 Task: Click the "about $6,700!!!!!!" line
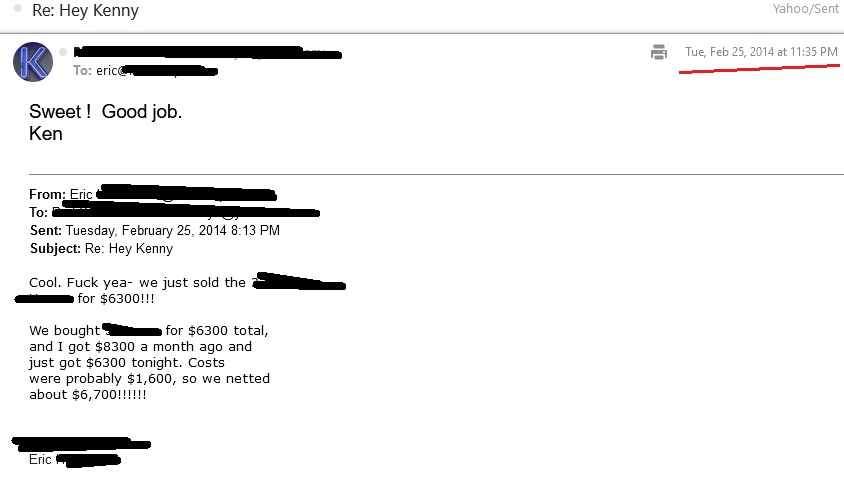click(88, 394)
